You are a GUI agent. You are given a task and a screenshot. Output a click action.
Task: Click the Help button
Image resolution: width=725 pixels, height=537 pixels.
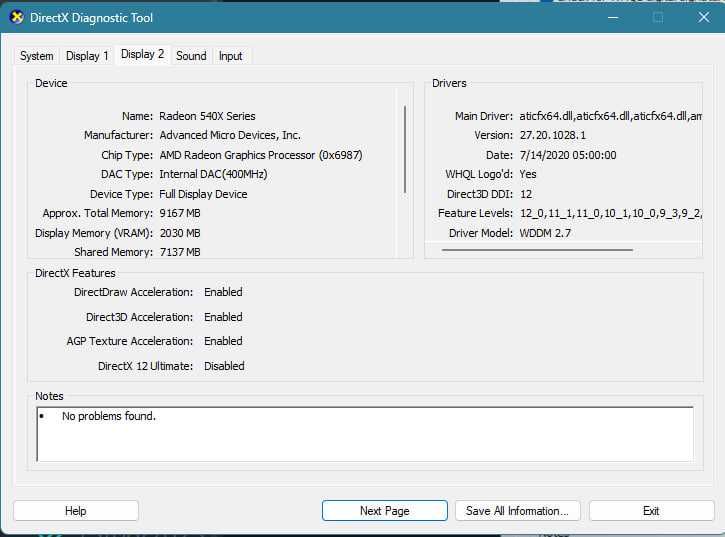pyautogui.click(x=76, y=511)
